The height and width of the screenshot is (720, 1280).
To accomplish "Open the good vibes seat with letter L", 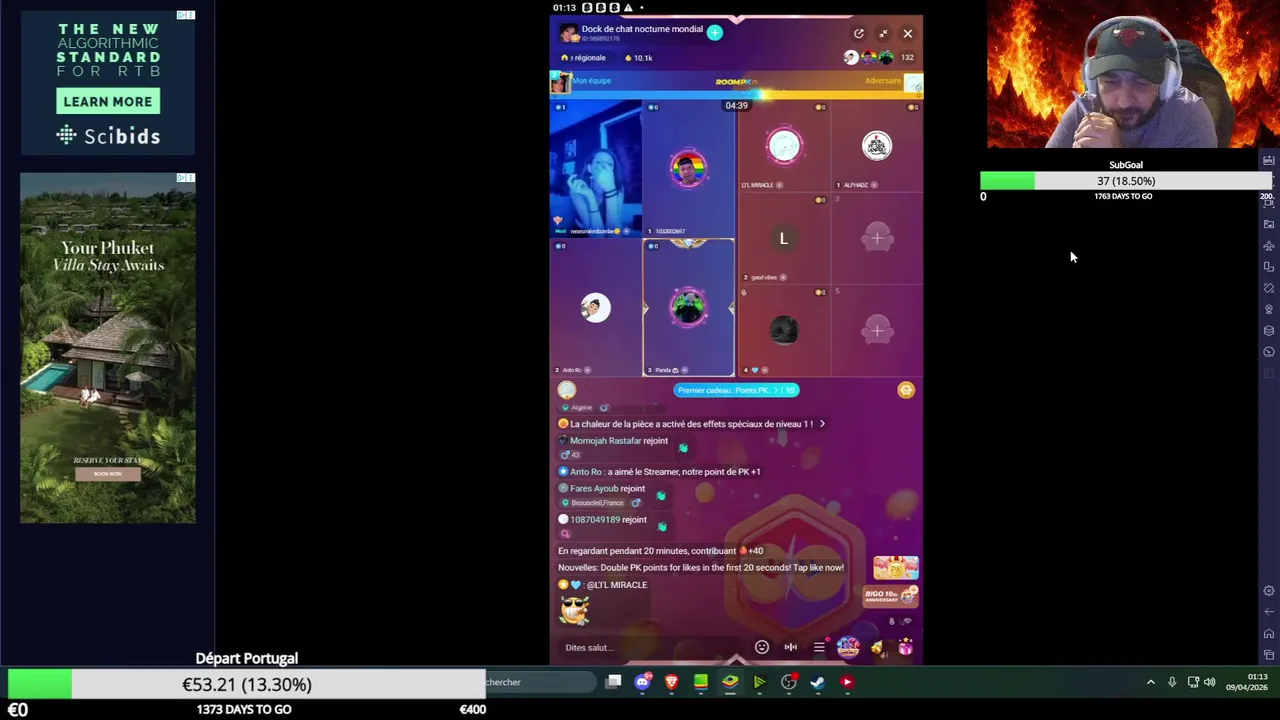I will click(784, 239).
